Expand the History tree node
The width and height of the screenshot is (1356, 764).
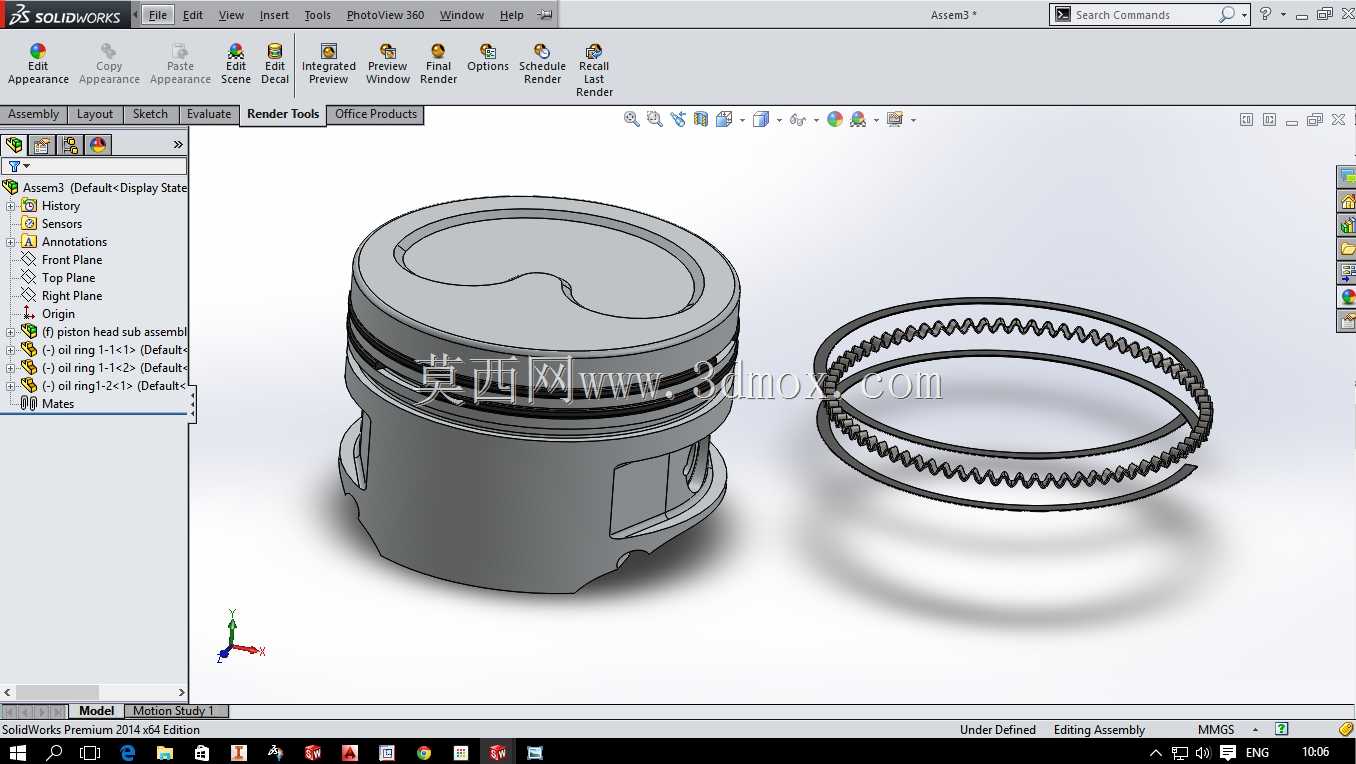(x=11, y=206)
